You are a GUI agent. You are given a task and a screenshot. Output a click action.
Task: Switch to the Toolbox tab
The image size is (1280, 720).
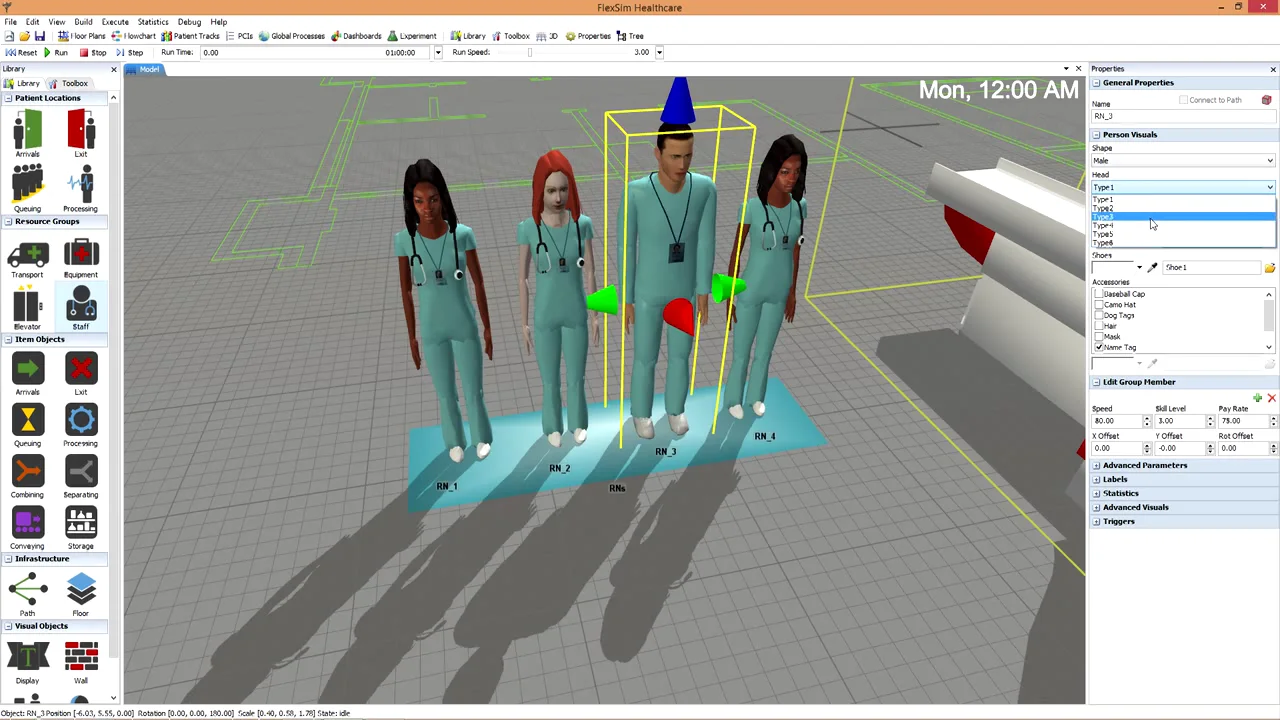pos(69,83)
